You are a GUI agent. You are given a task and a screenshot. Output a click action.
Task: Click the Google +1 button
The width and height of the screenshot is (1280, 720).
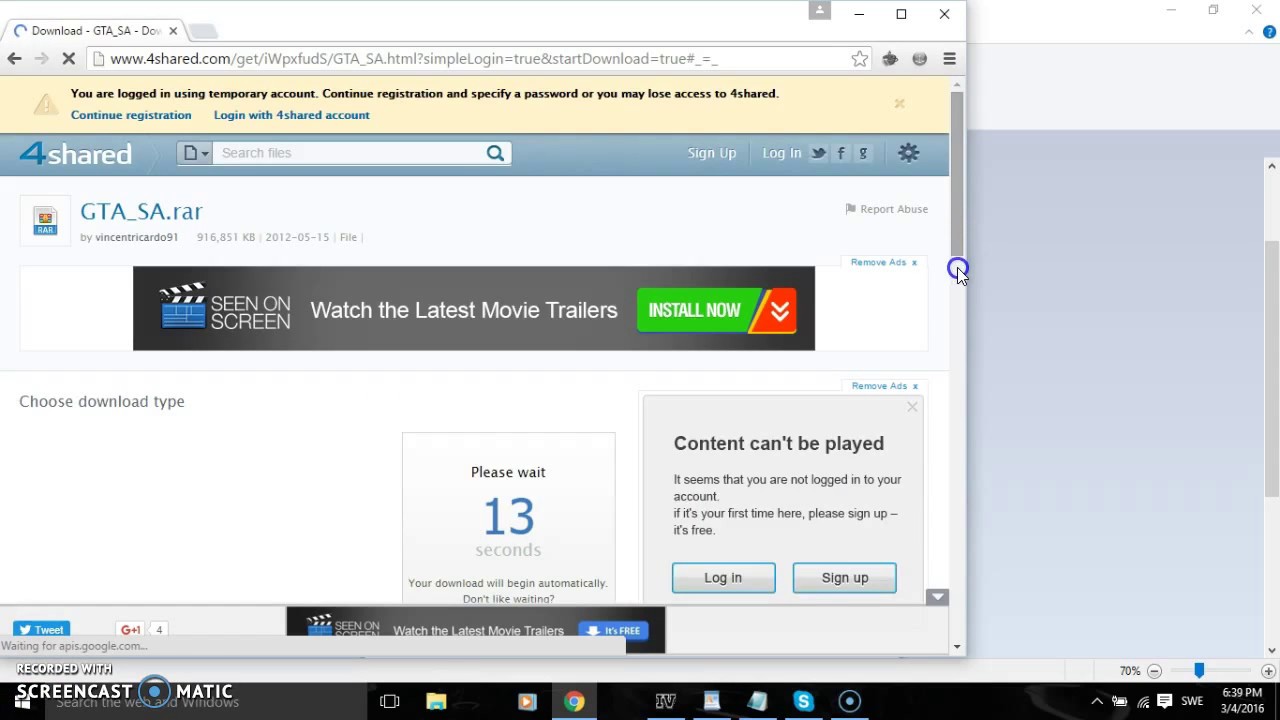(131, 630)
